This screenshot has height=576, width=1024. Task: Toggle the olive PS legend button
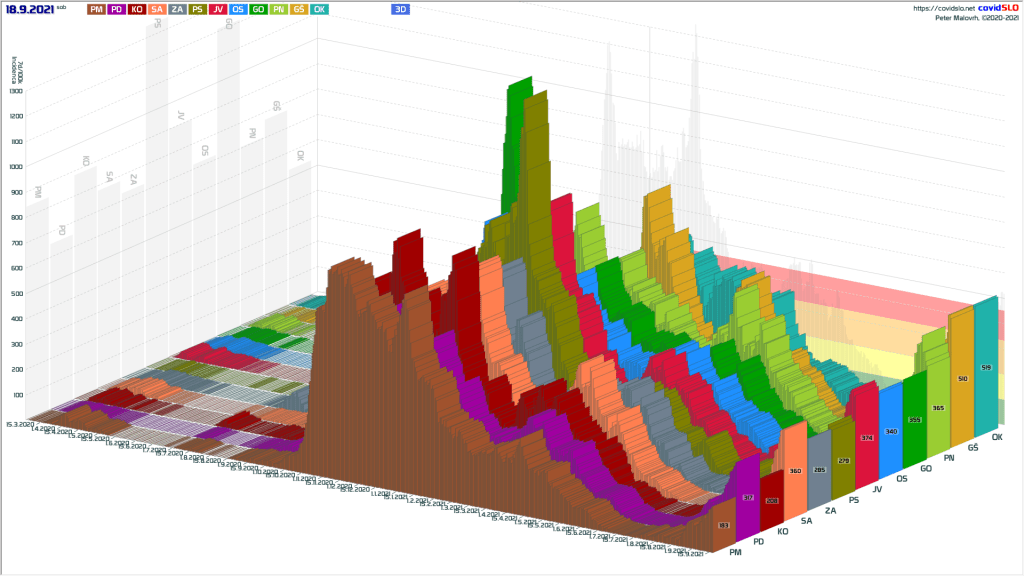pyautogui.click(x=197, y=9)
